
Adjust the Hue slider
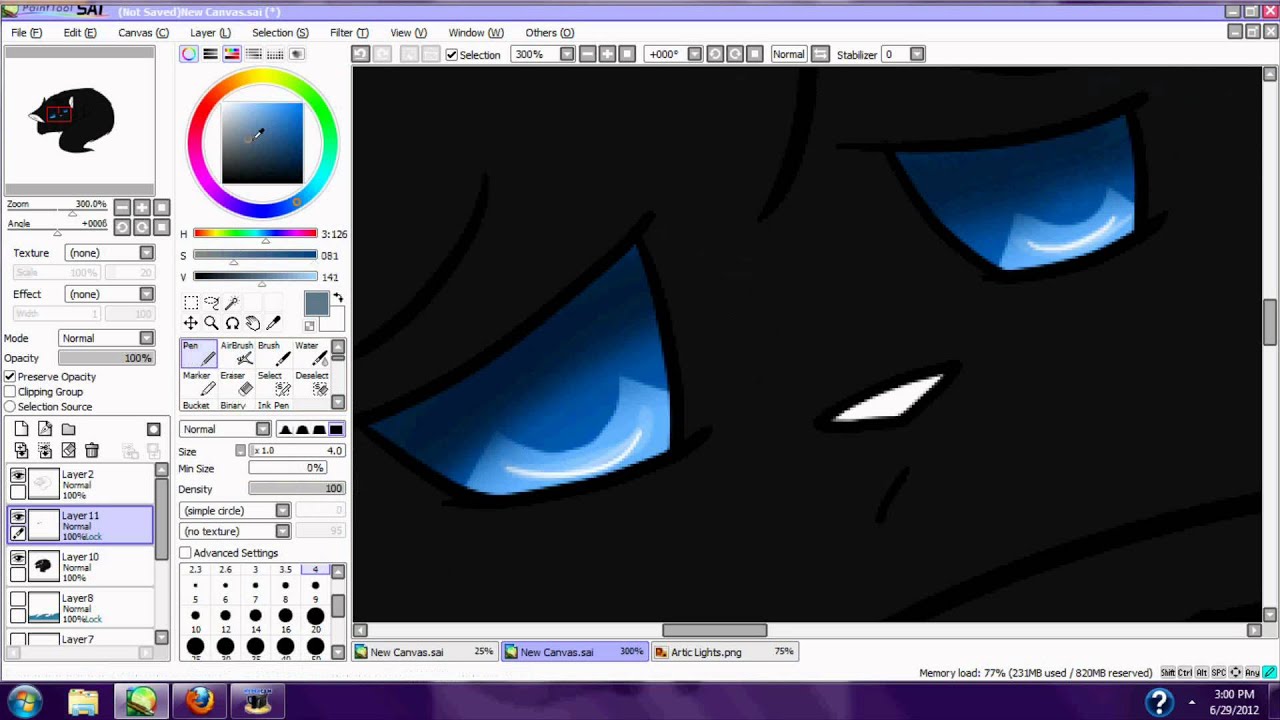pos(255,234)
